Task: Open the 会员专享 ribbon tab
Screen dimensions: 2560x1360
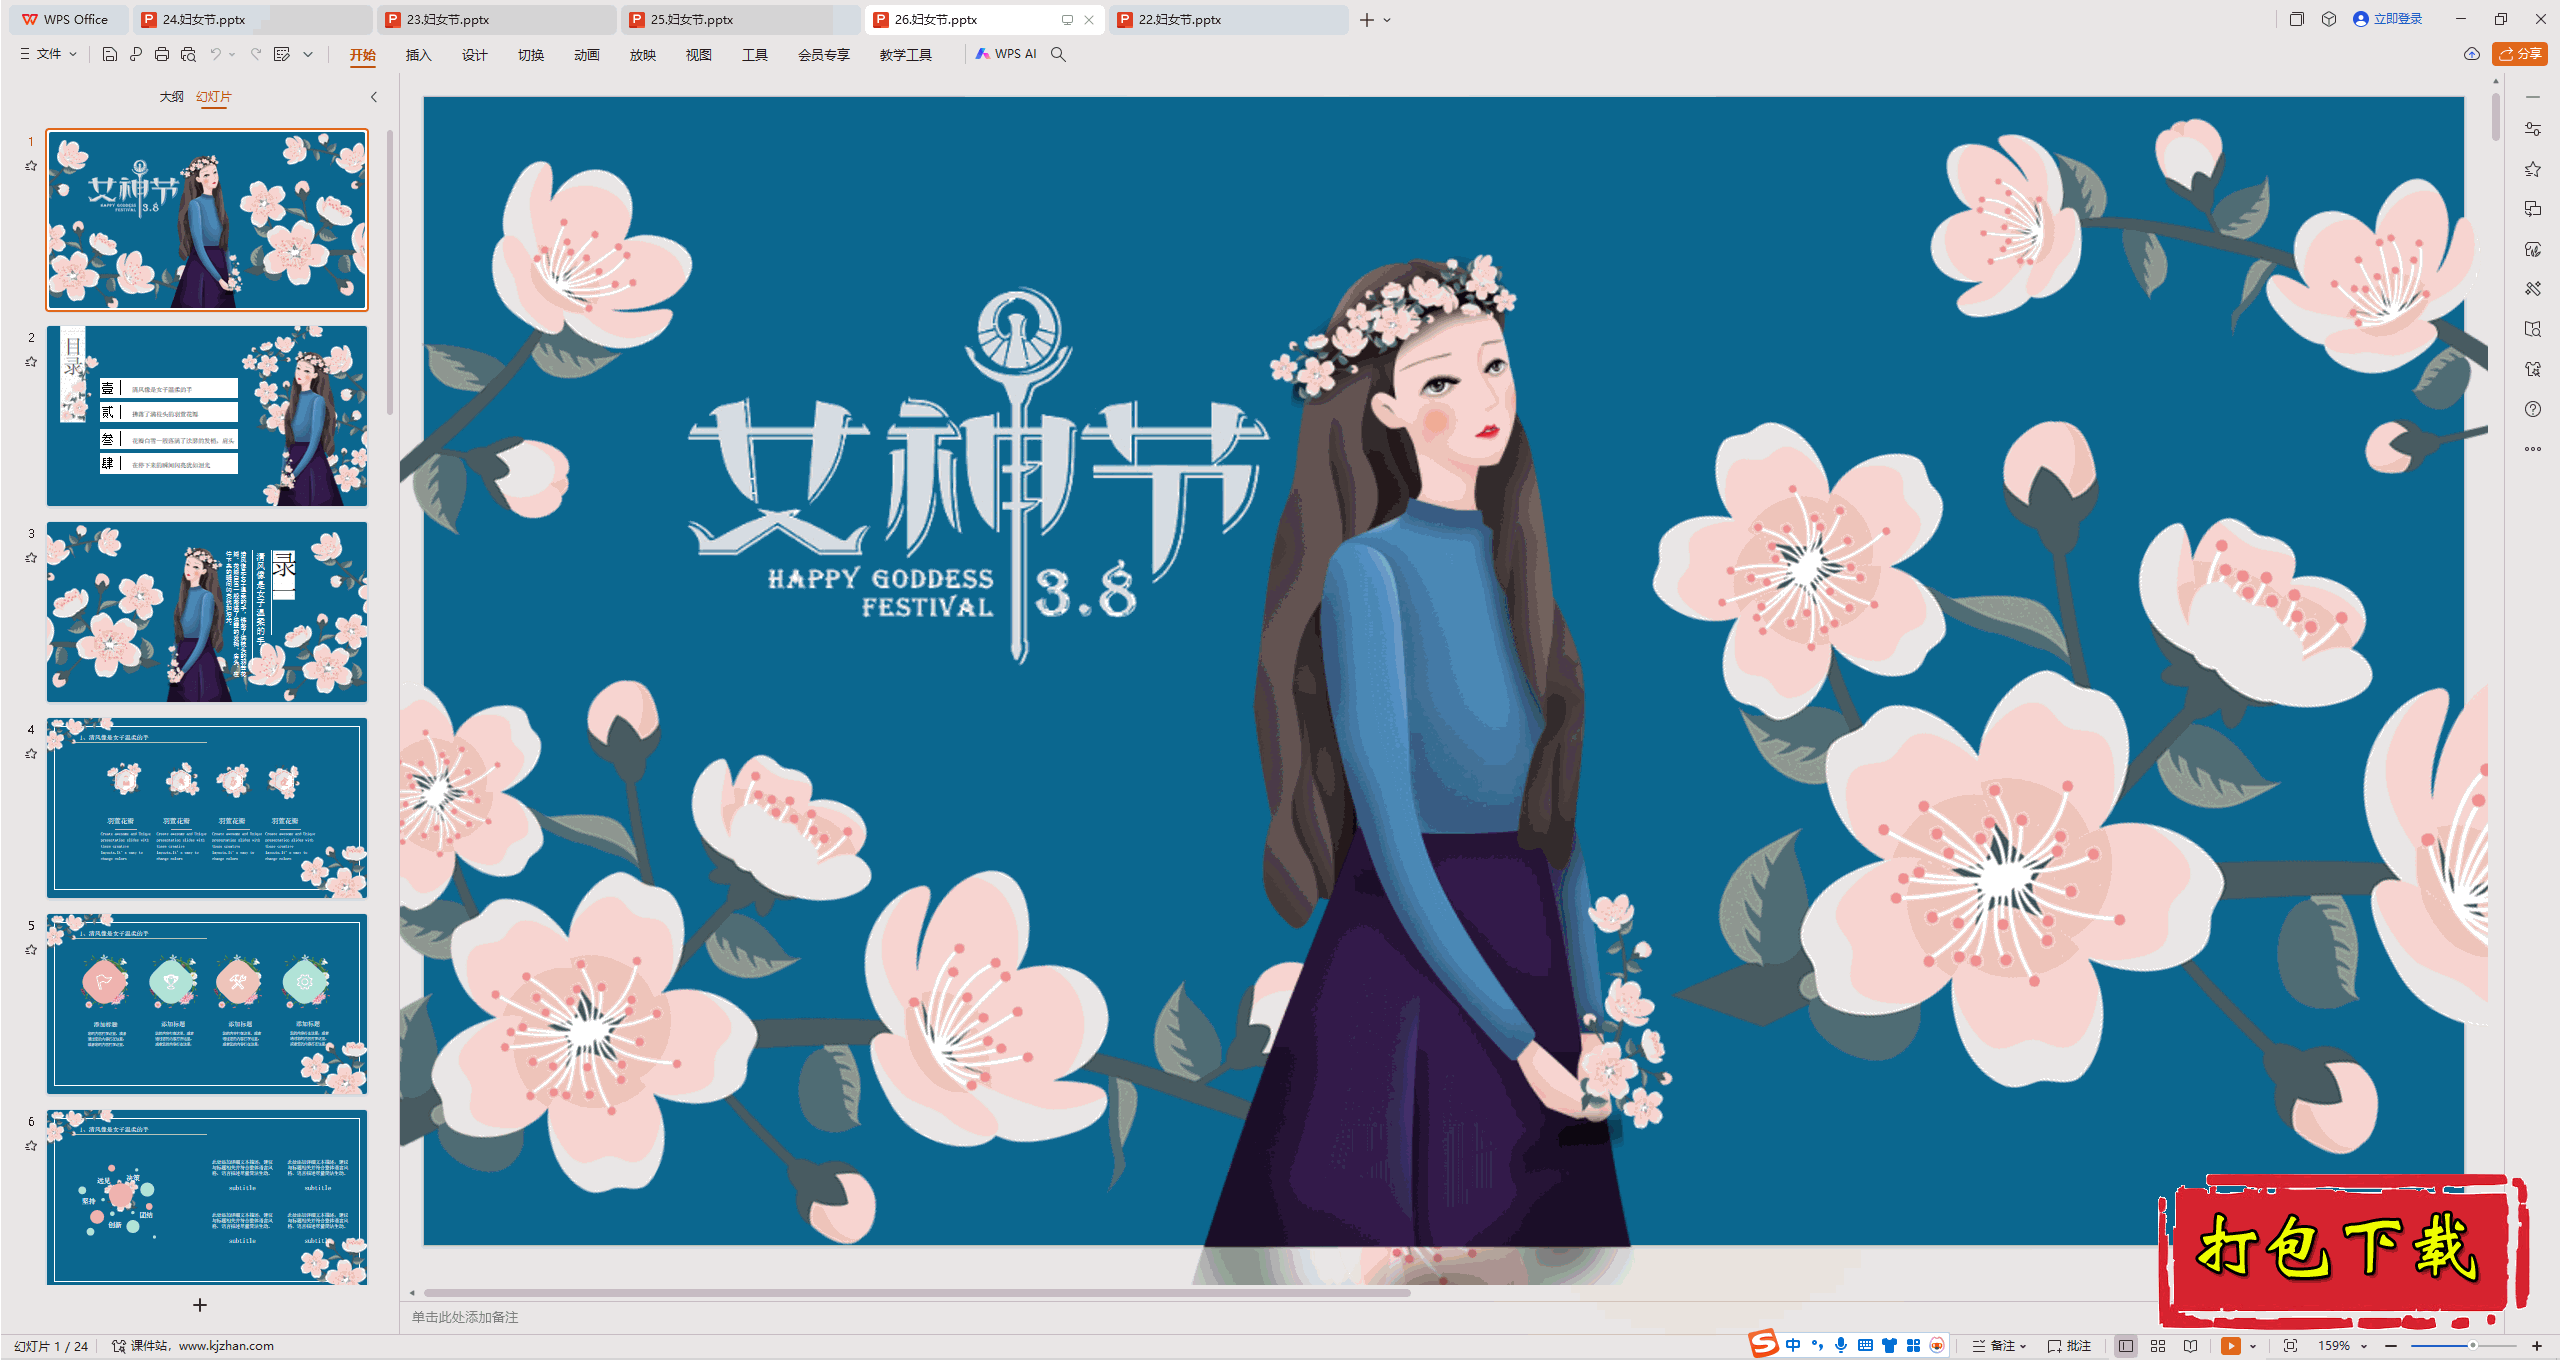Action: coord(823,55)
